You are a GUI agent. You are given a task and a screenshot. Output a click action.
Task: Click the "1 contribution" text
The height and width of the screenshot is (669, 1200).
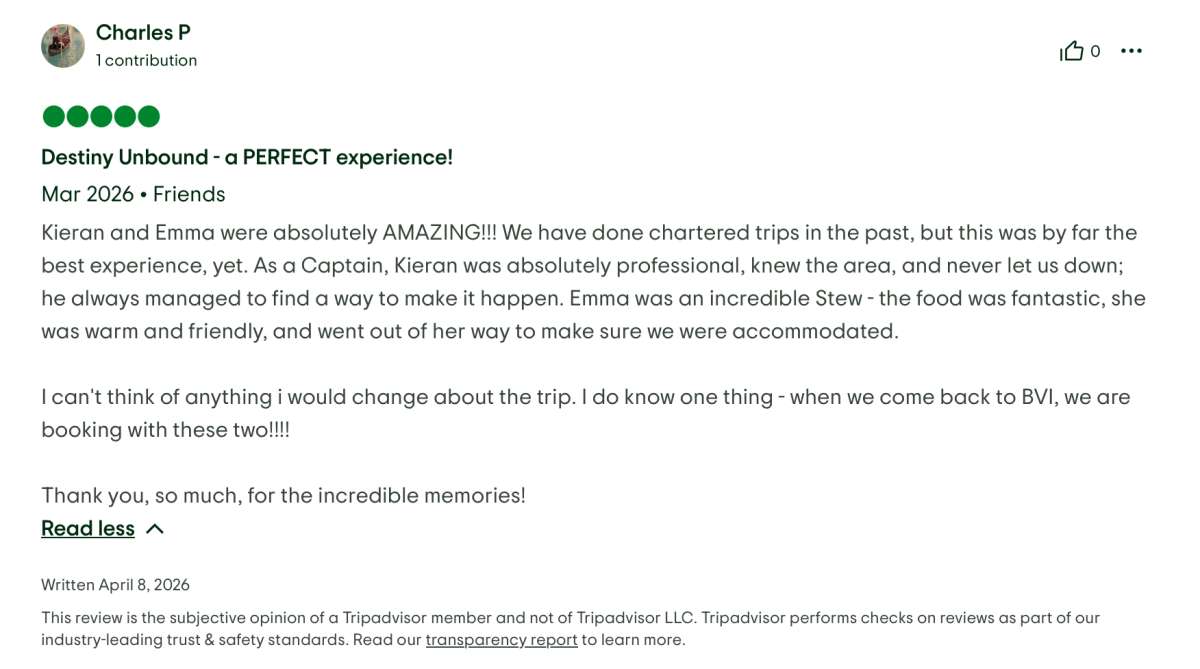pos(146,60)
